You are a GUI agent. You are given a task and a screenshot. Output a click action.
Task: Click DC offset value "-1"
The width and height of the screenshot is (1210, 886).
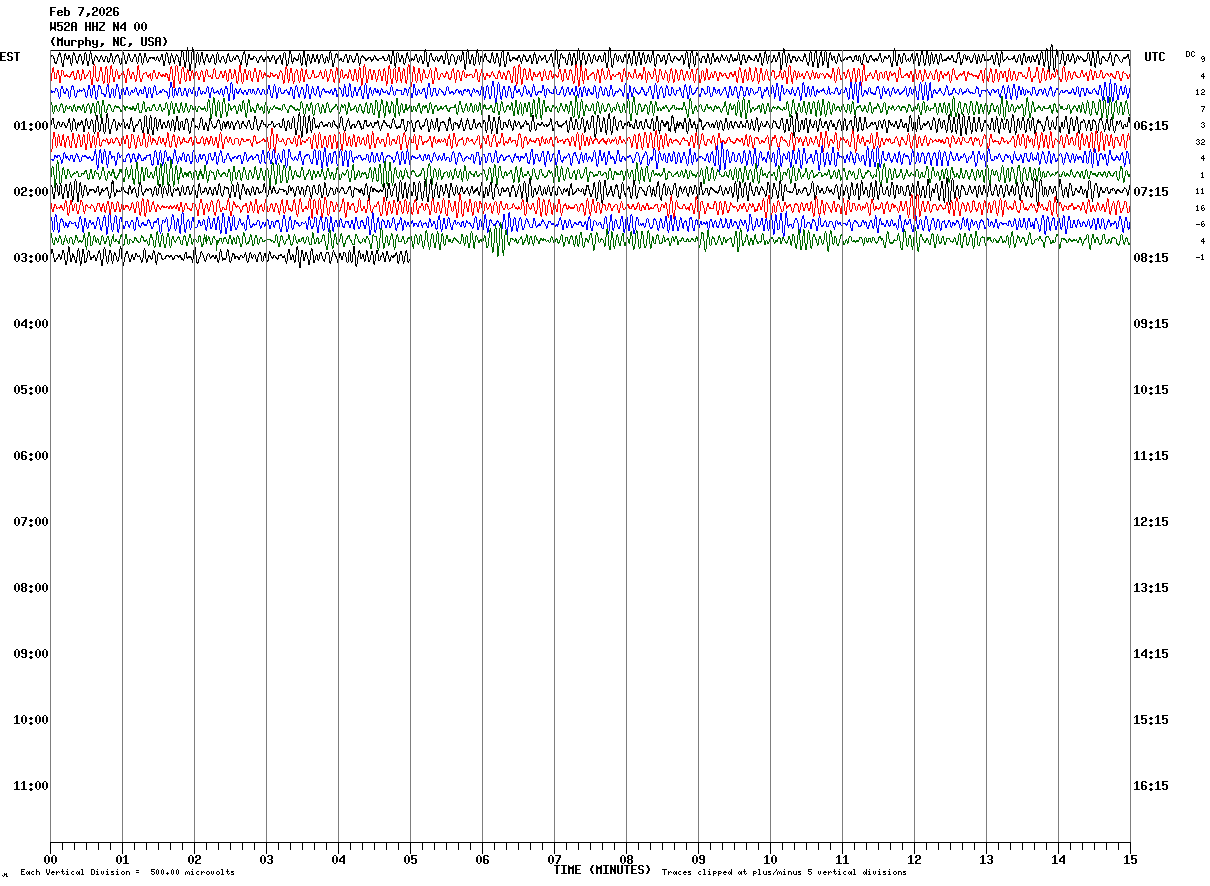tap(1200, 257)
